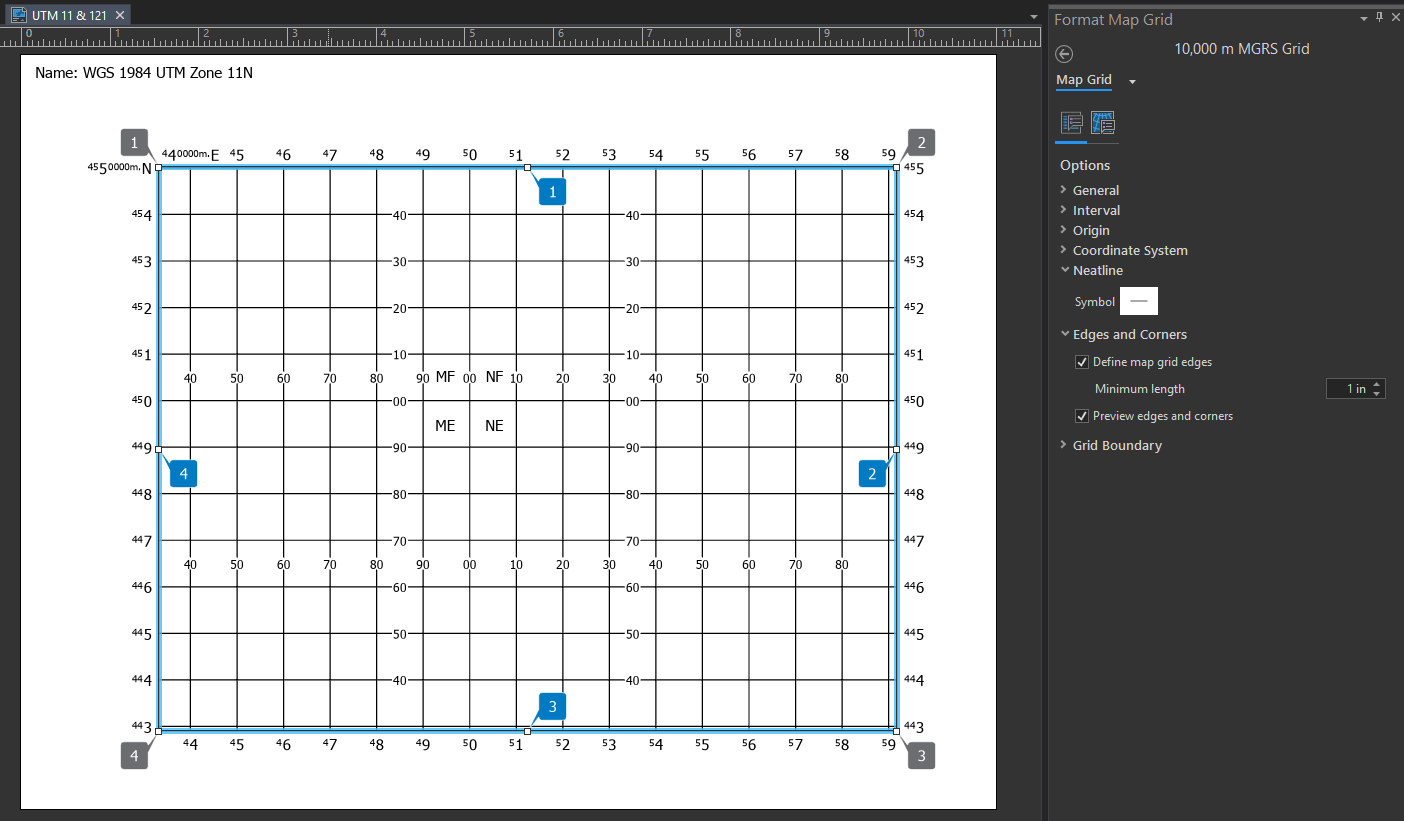Open the layout view tab list dropdown
Image resolution: width=1404 pixels, height=821 pixels.
tap(1034, 17)
